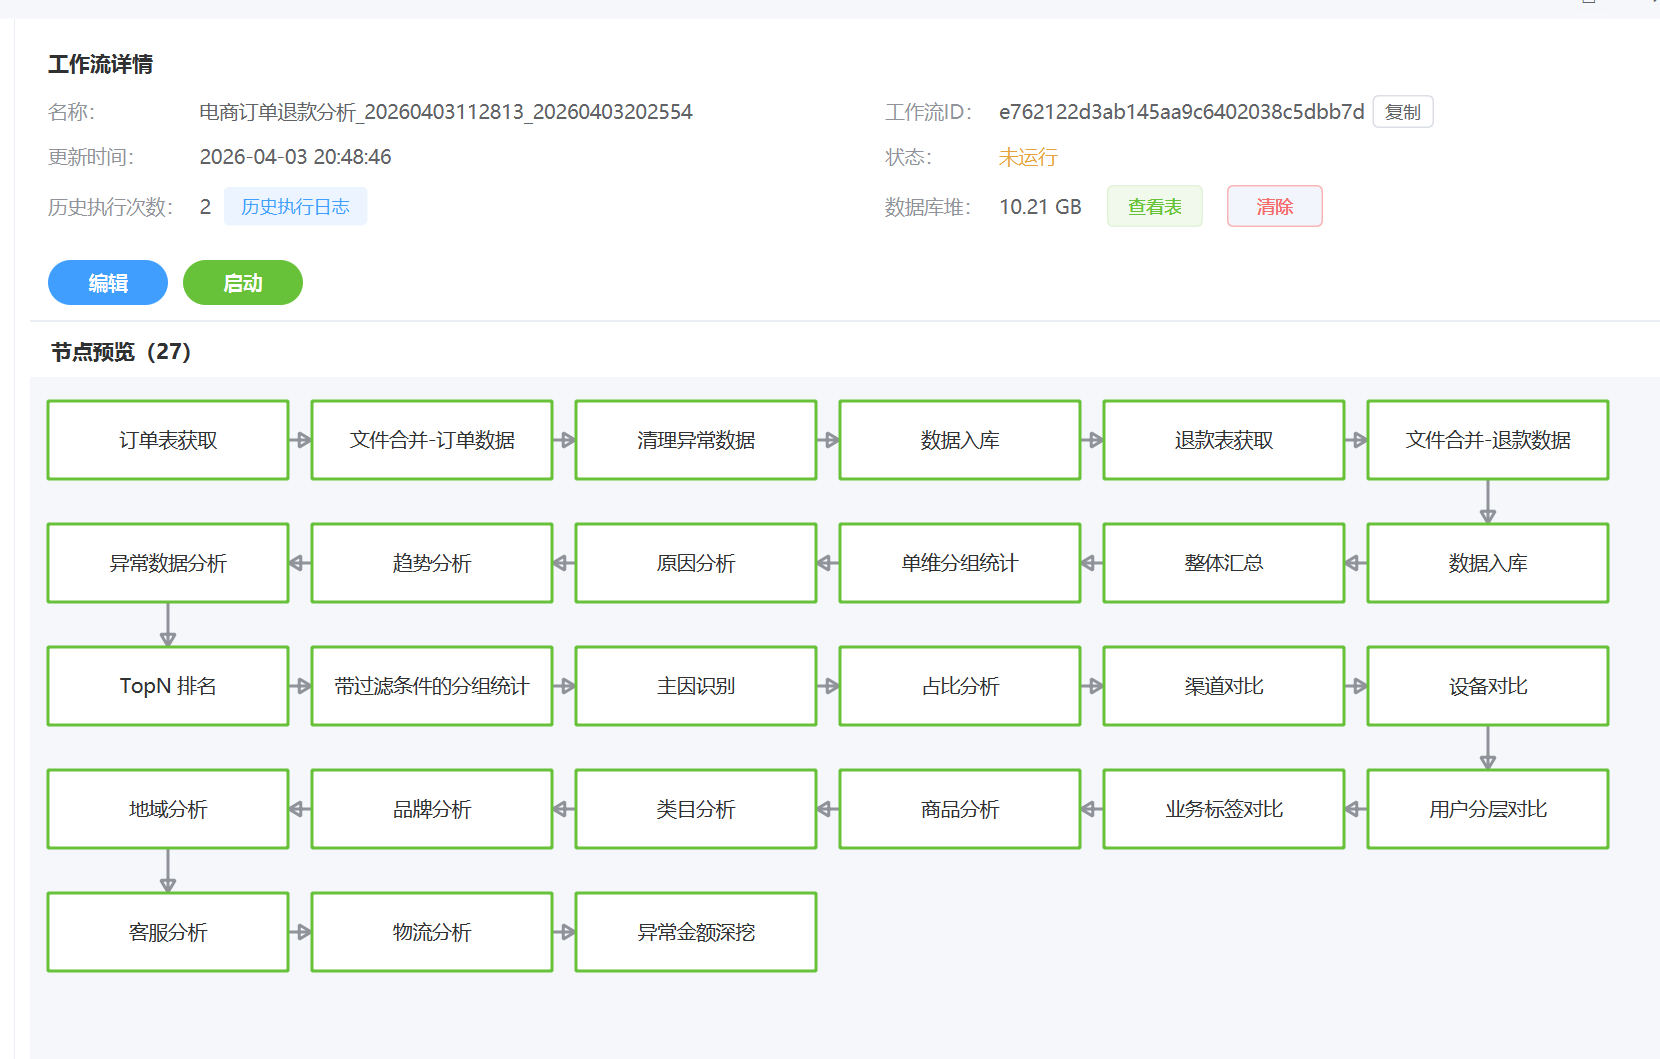Screen dimensions: 1660x1059
Task: Open the 文件合并-退款数据 node
Action: 1488,440
